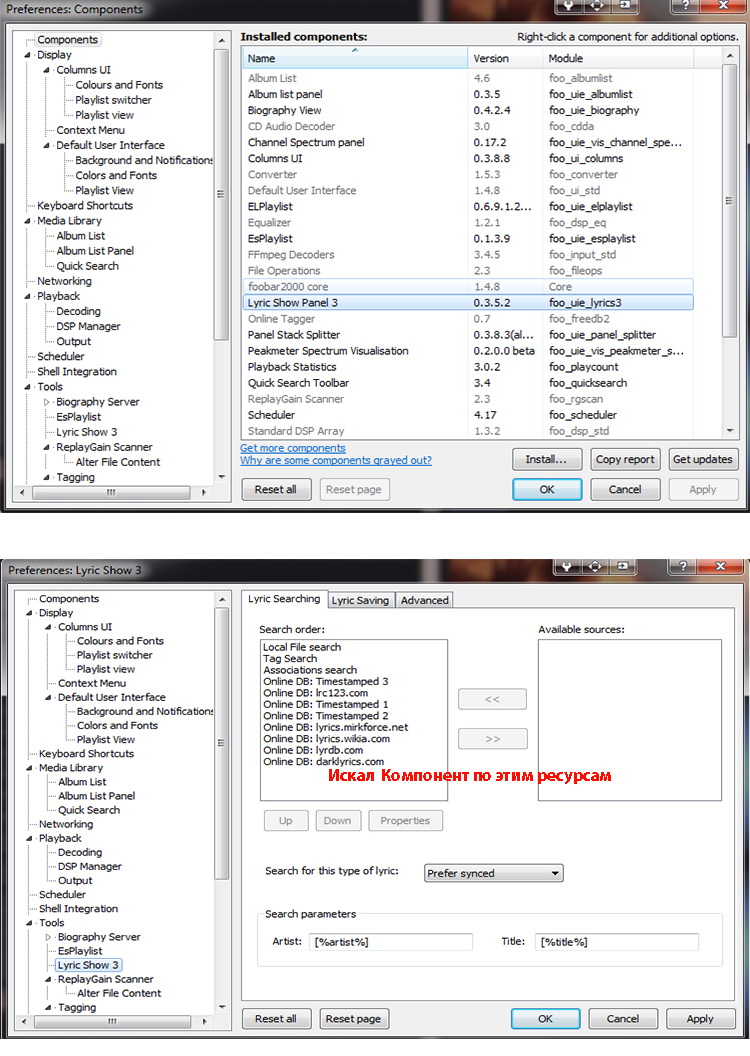Select 'Quick Search Toolbar' component row
This screenshot has width=750, height=1056.
(x=468, y=383)
